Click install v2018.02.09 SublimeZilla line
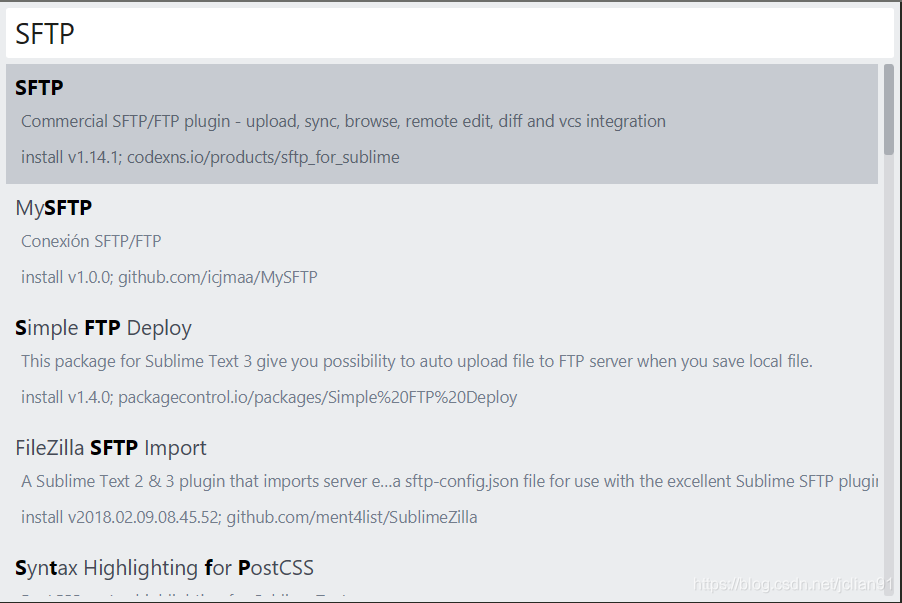 click(x=249, y=517)
